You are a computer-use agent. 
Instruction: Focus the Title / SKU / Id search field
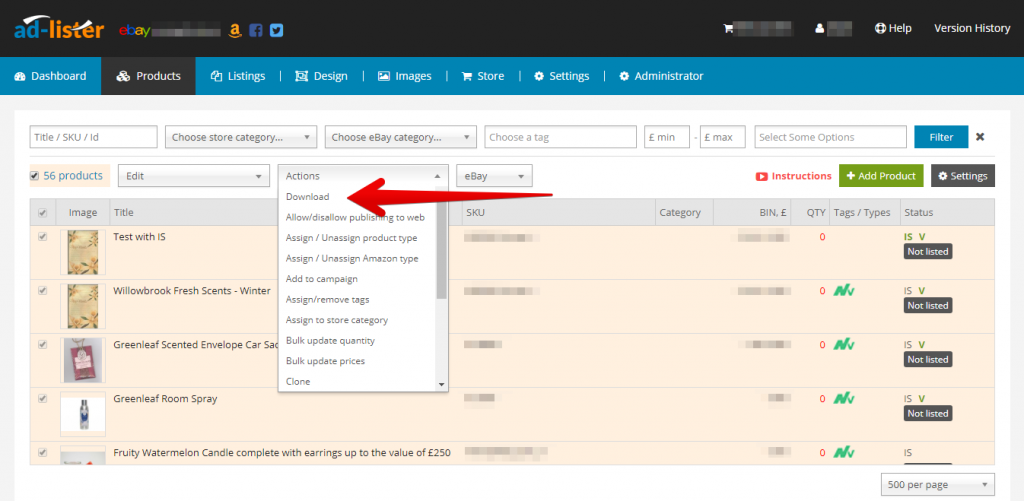(93, 137)
